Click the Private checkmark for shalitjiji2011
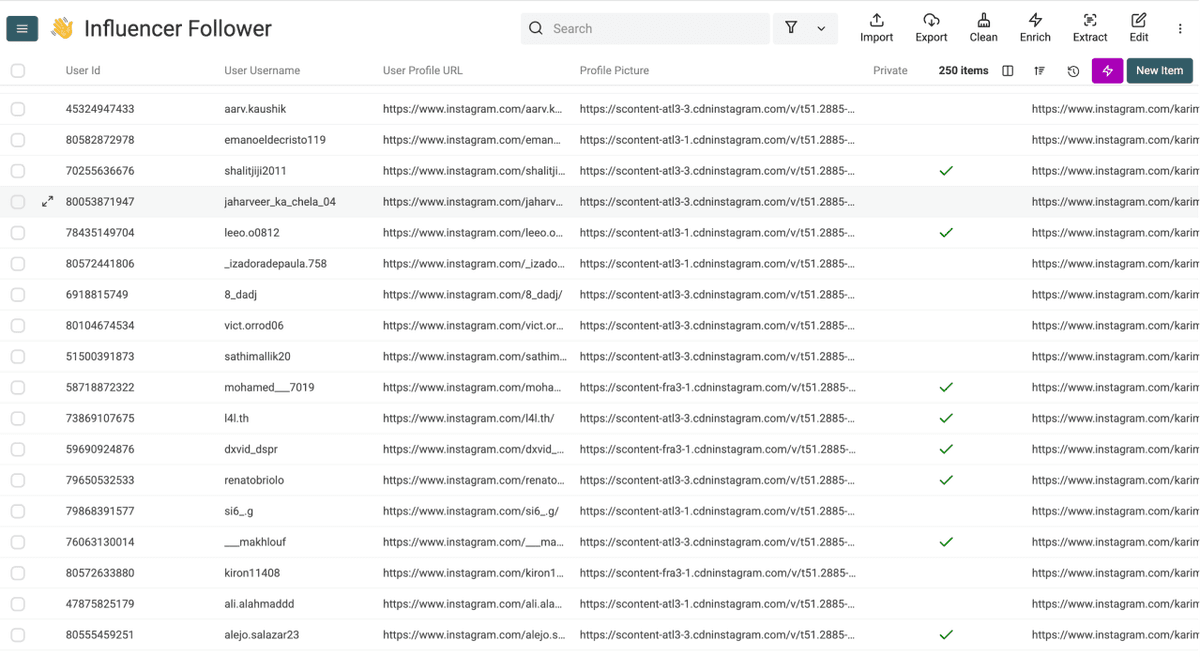Screen dimensions: 1200x657 coord(946,171)
